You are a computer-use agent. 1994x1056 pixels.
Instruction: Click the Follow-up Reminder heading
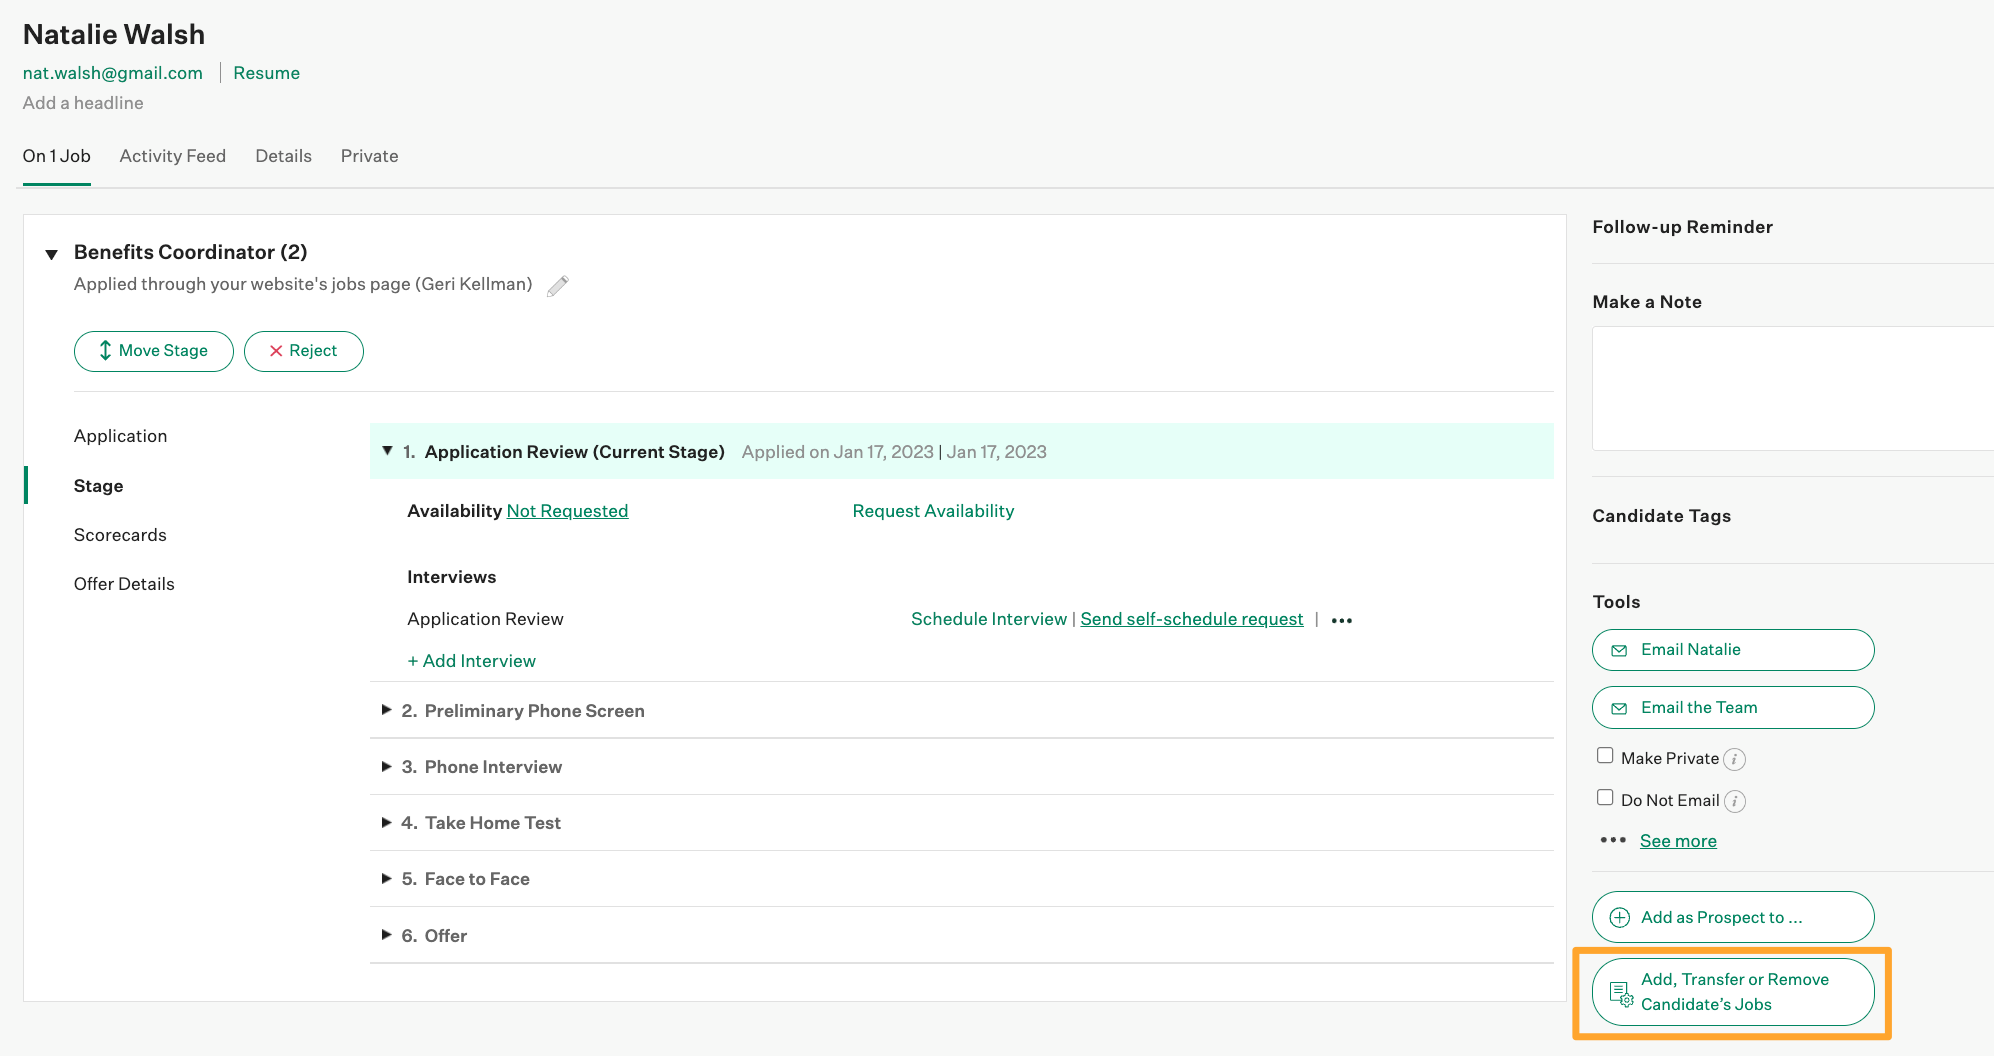(x=1683, y=227)
